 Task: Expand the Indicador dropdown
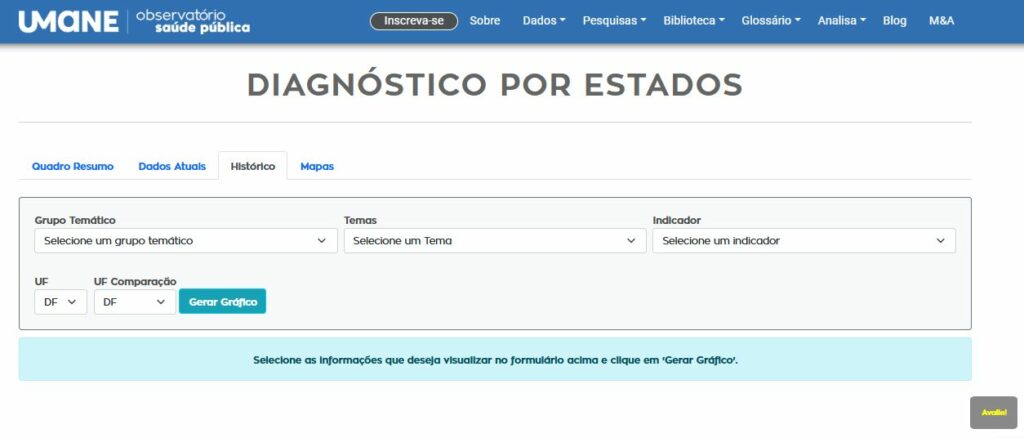(x=803, y=241)
